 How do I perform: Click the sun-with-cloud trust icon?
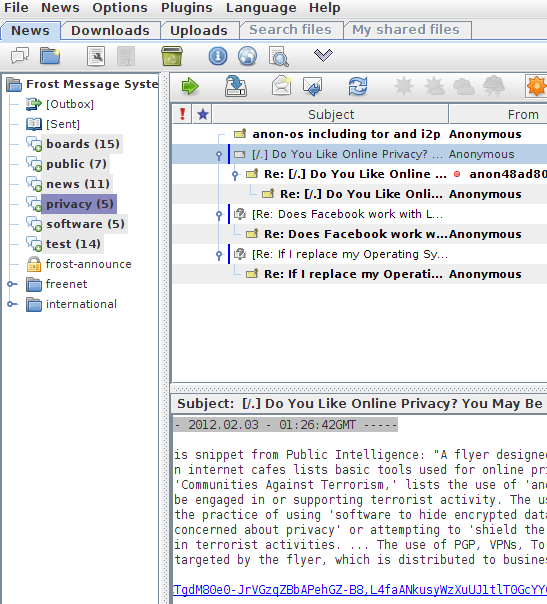click(x=434, y=86)
